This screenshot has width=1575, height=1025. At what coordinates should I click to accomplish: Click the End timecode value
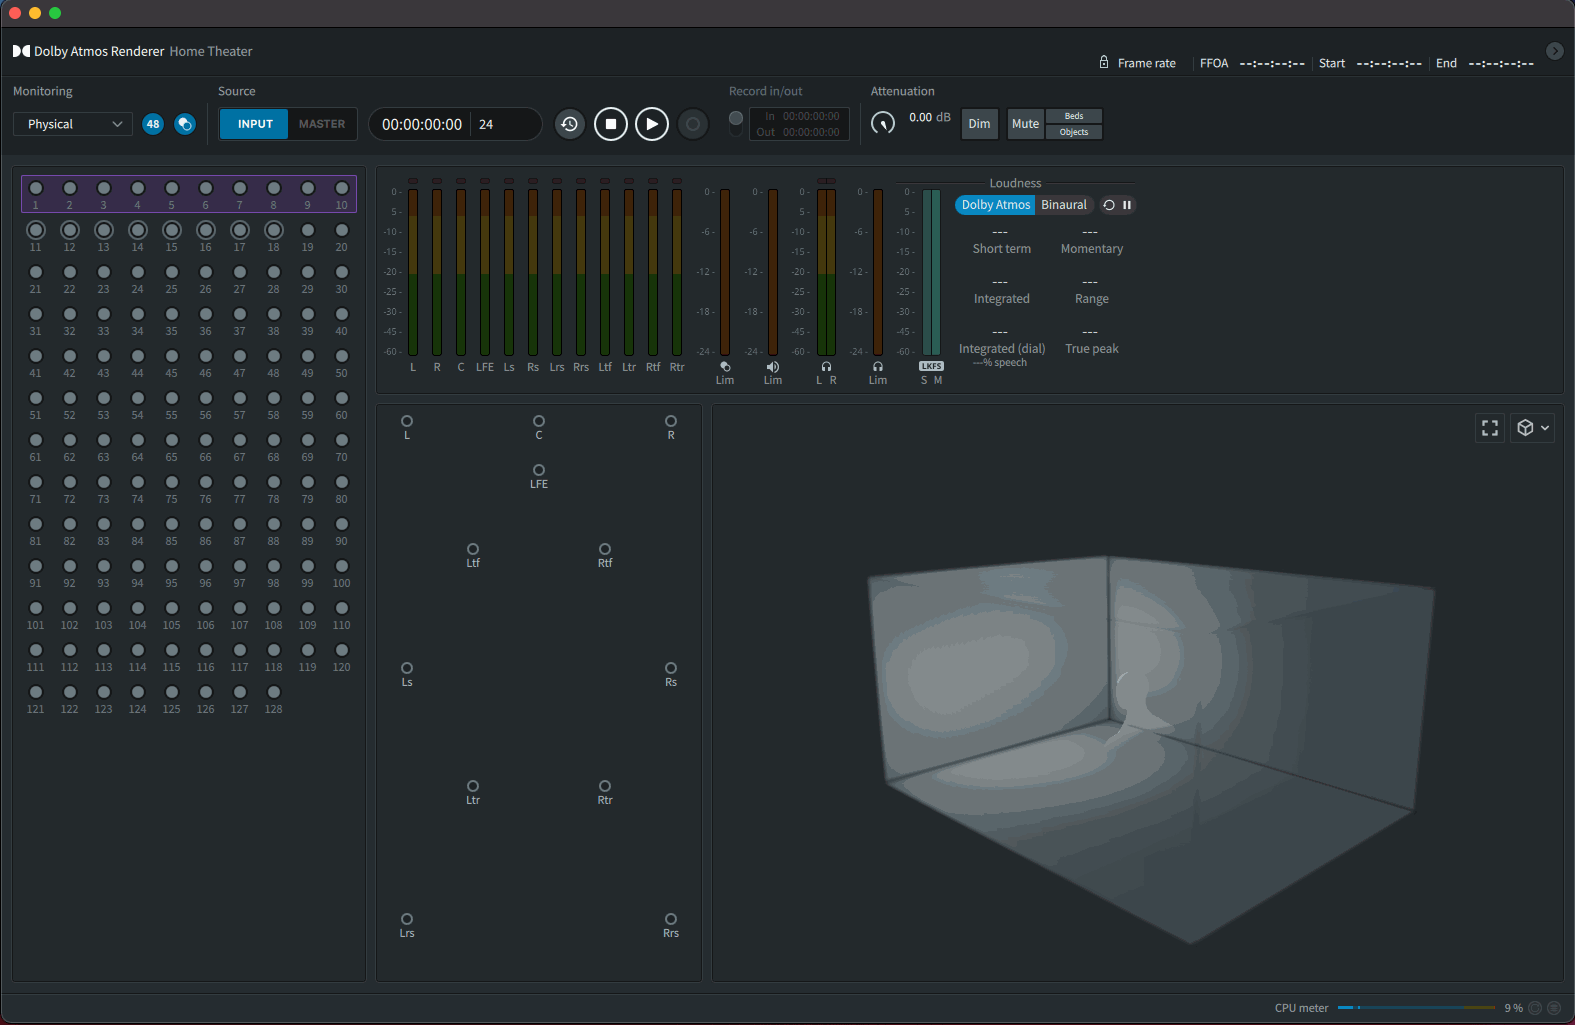coord(1501,63)
